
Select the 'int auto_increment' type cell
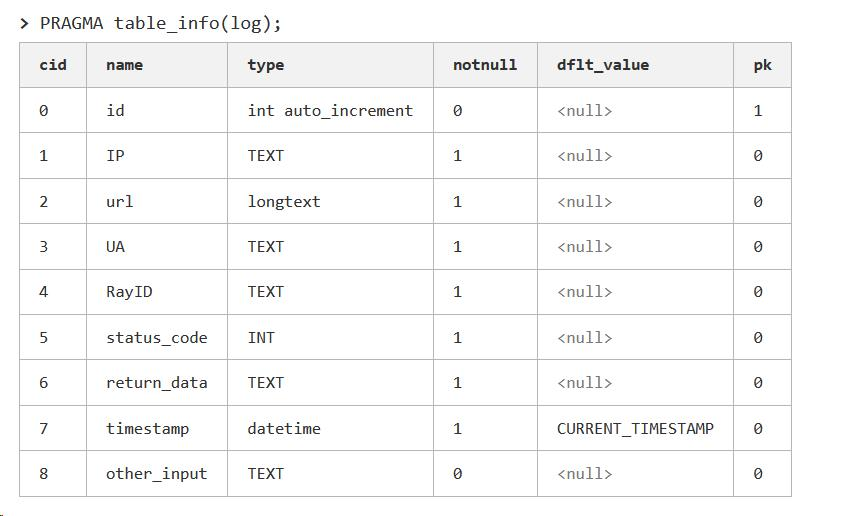(x=330, y=111)
